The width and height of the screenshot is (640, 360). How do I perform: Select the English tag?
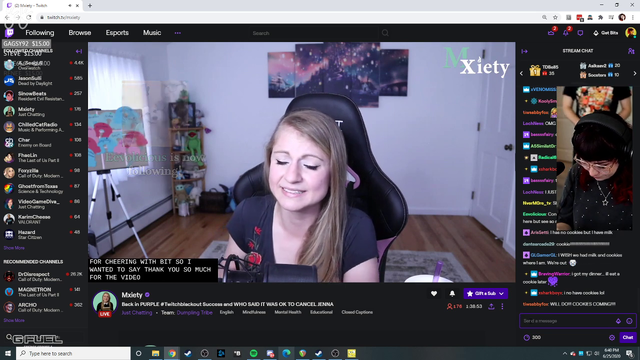pyautogui.click(x=227, y=312)
